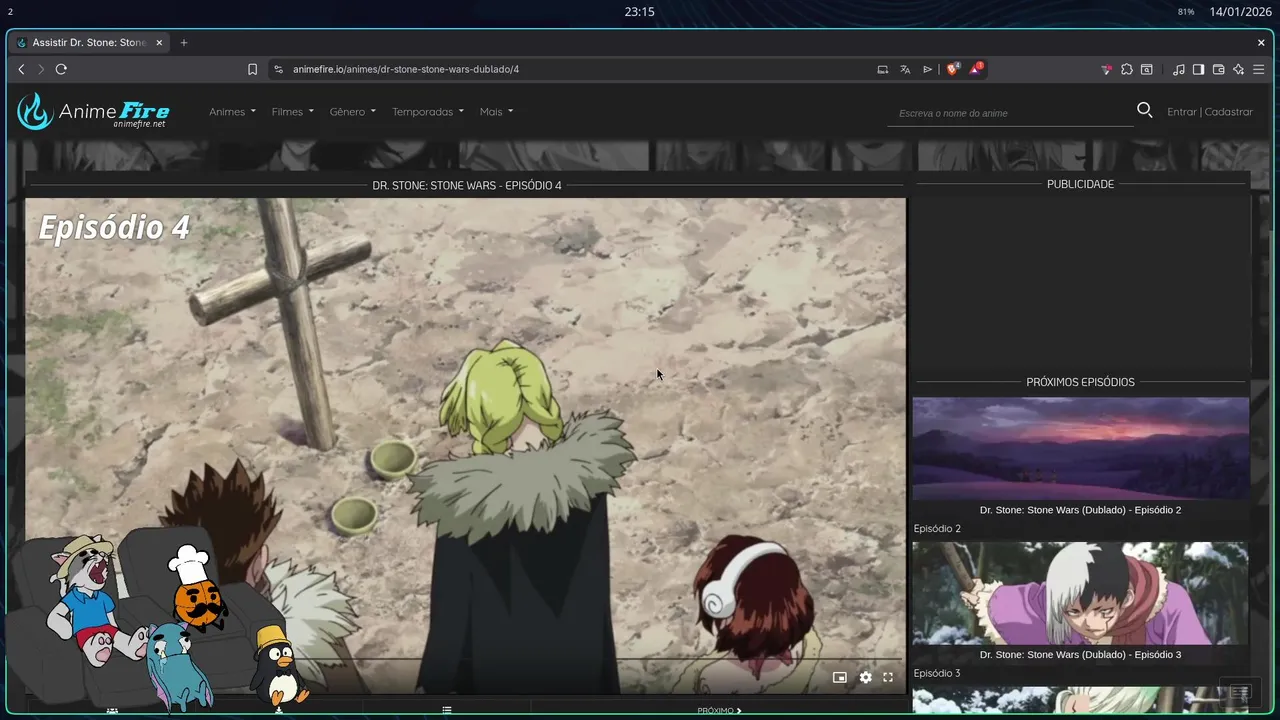The image size is (1280, 720).
Task: Click the floating list button at bottom right
Action: [x=1240, y=692]
